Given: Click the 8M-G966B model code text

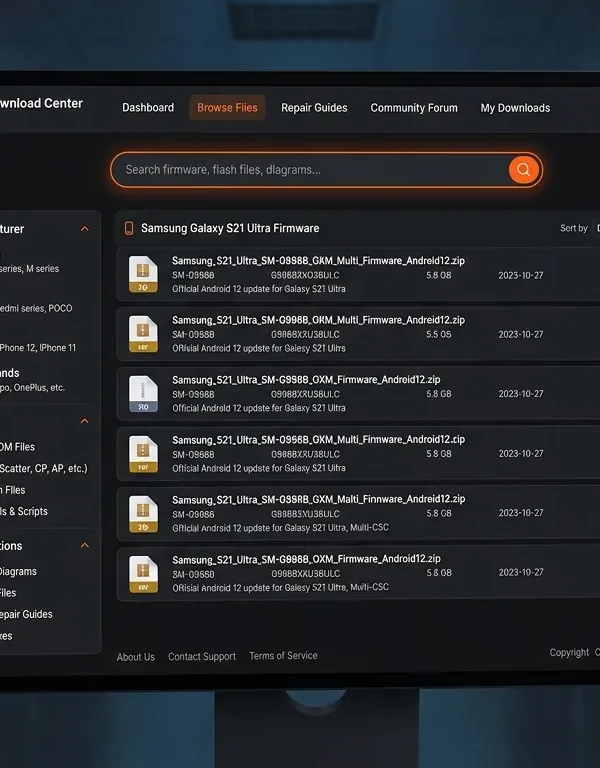Looking at the screenshot, I should coord(193,574).
